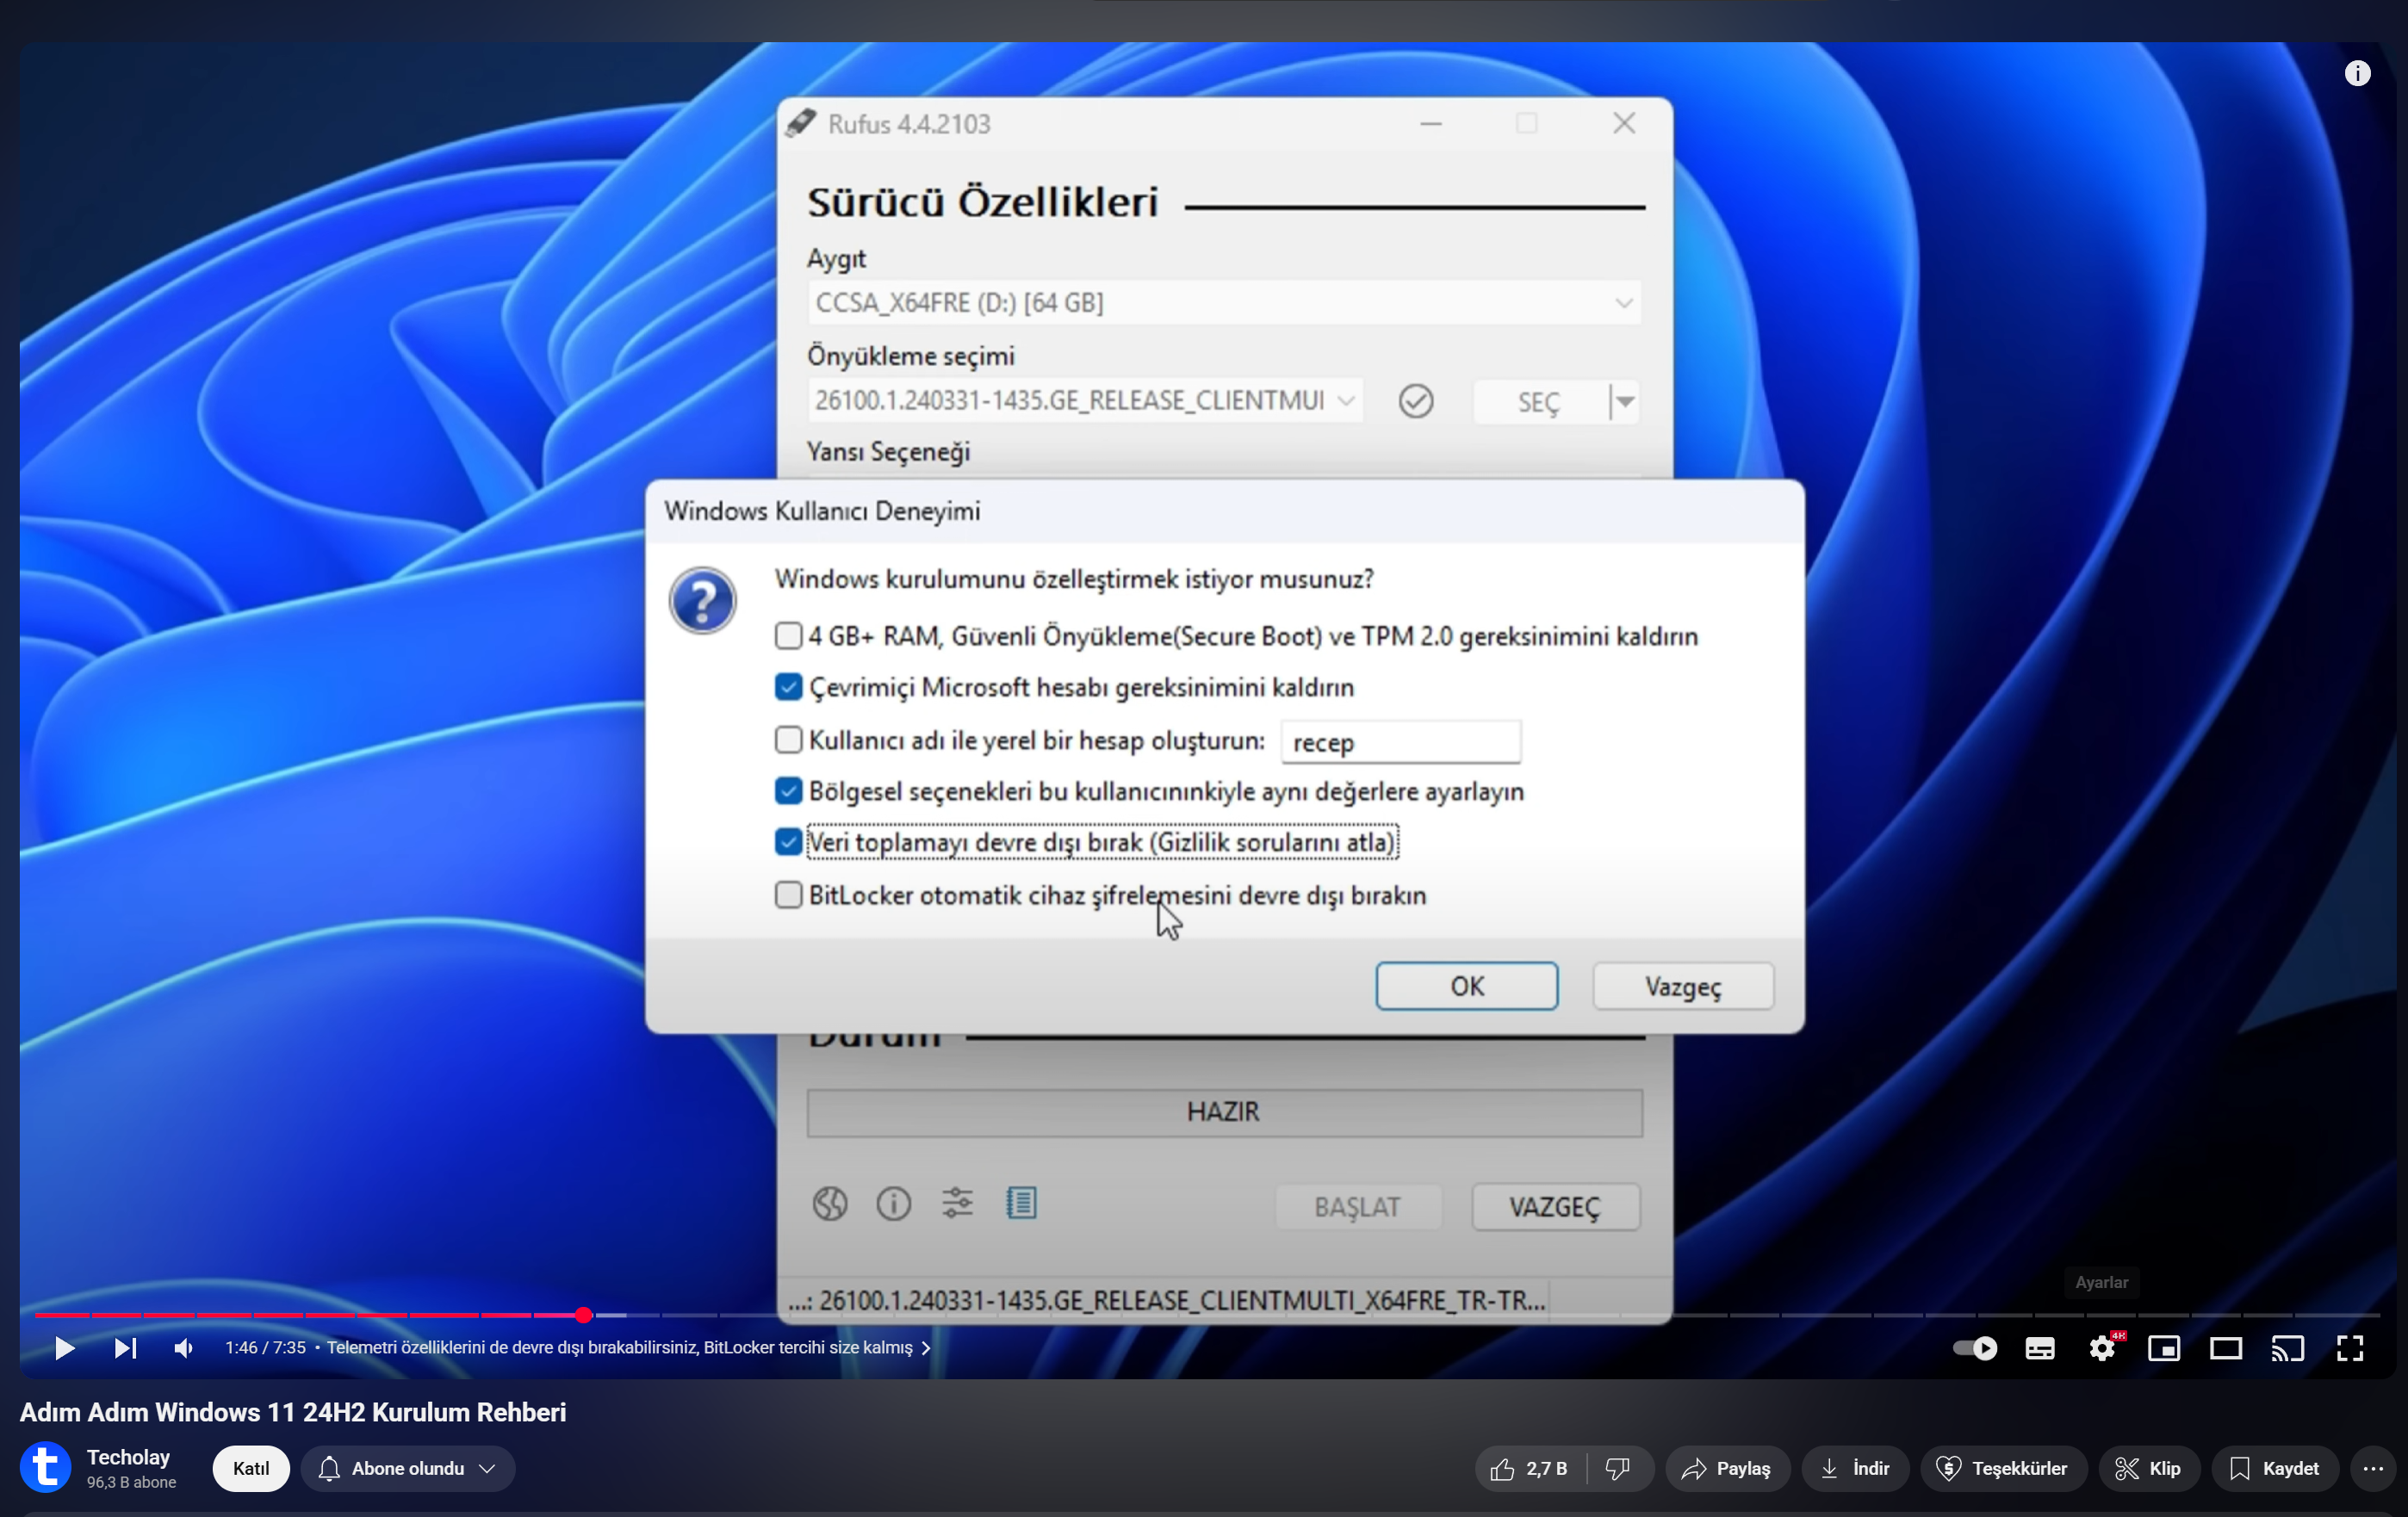Open the more actions menu
The image size is (2408, 1517).
[x=2373, y=1468]
